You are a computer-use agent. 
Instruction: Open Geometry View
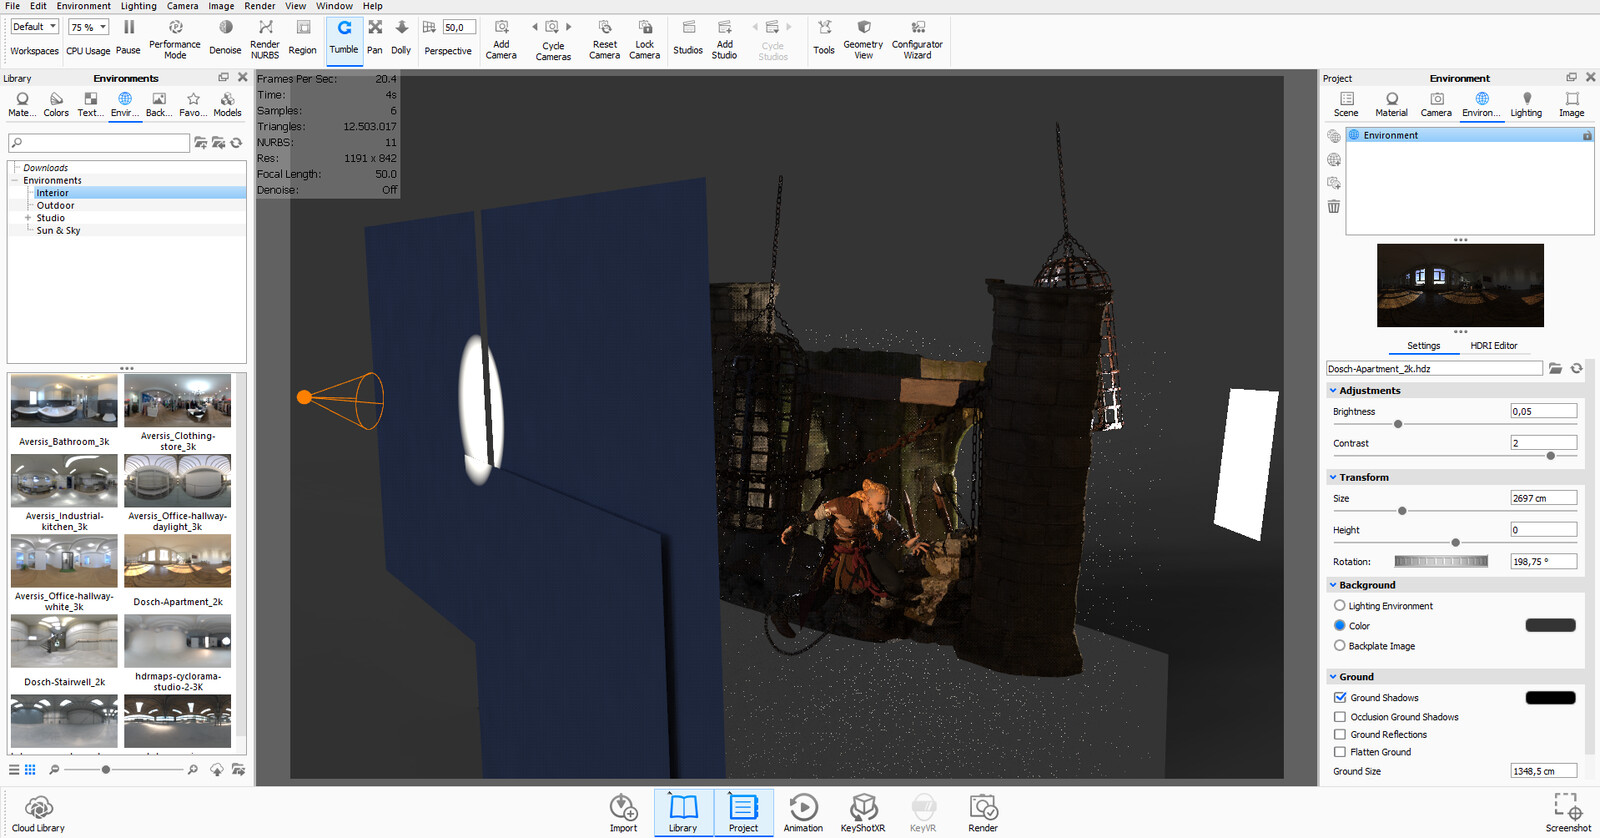[863, 39]
